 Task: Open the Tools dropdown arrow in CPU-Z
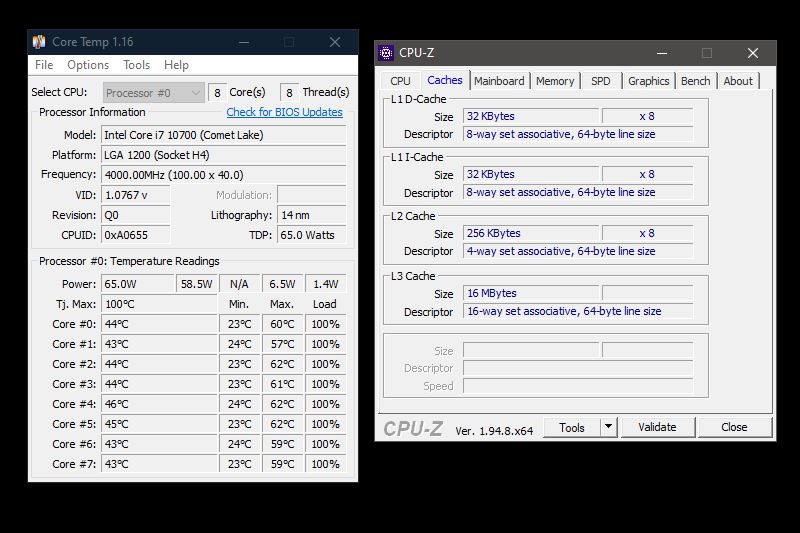(x=608, y=427)
